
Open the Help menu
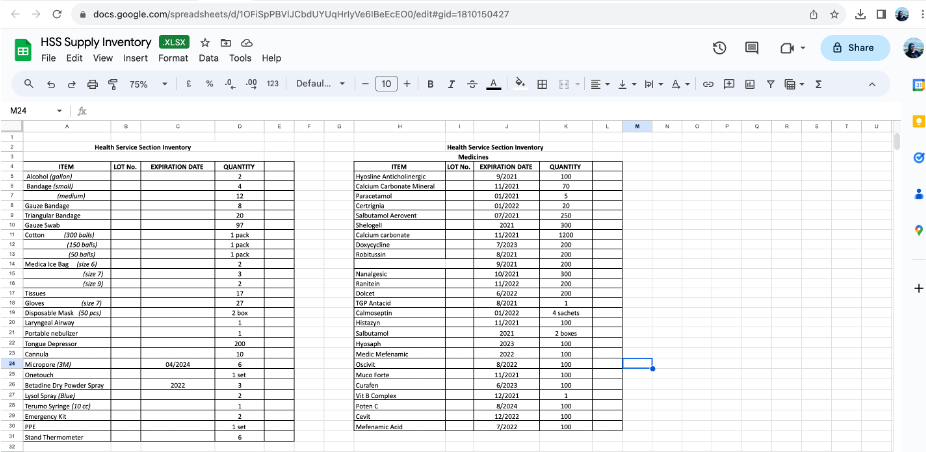(272, 58)
